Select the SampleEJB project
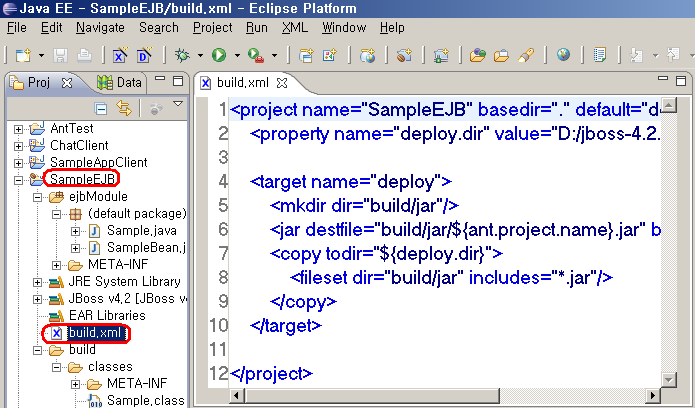 [x=82, y=179]
